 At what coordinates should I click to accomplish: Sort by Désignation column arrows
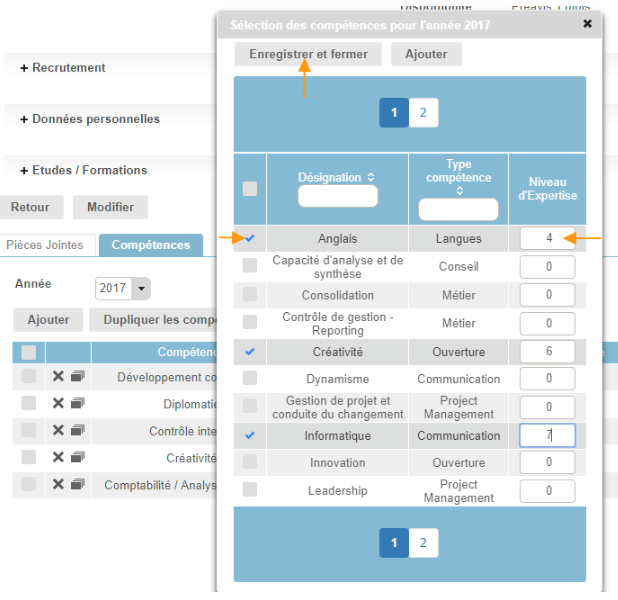[371, 177]
